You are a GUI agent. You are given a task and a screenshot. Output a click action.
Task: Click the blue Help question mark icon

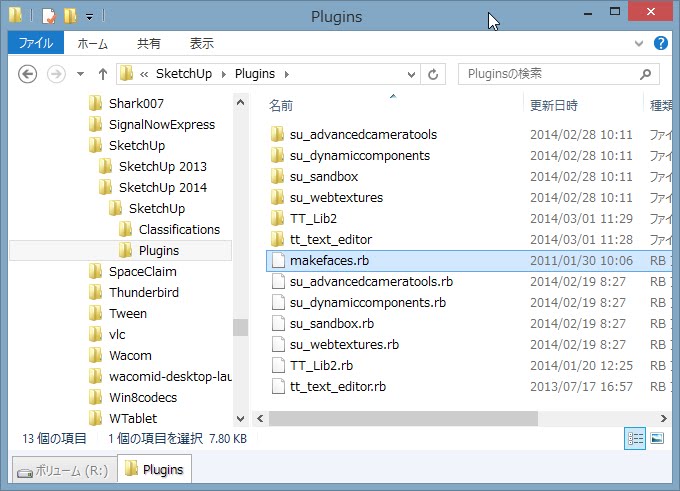(x=661, y=43)
